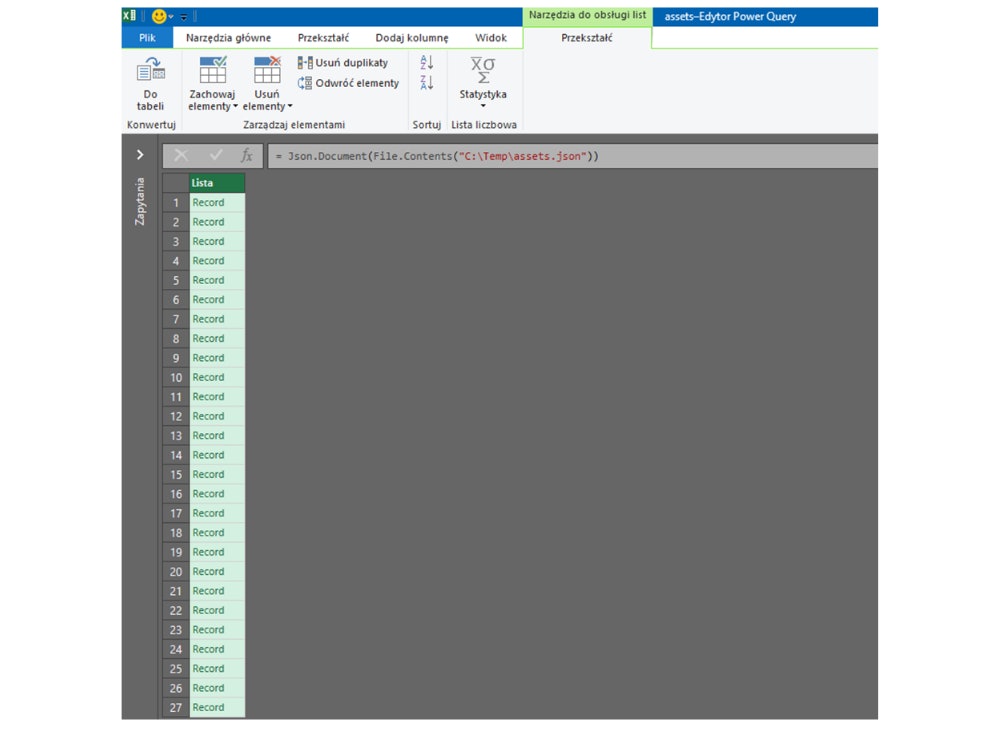Expand the "Zachowaj elementy" dropdown arrow
The image size is (1000, 750).
tap(236, 106)
